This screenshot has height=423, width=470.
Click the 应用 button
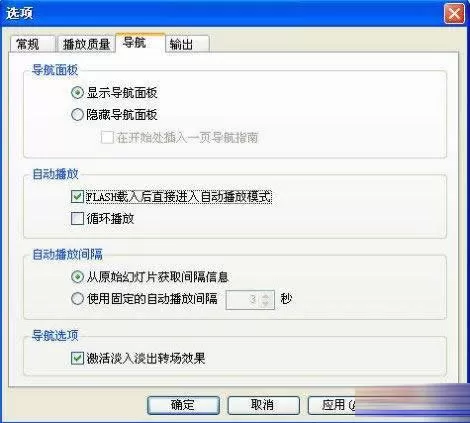click(x=333, y=405)
